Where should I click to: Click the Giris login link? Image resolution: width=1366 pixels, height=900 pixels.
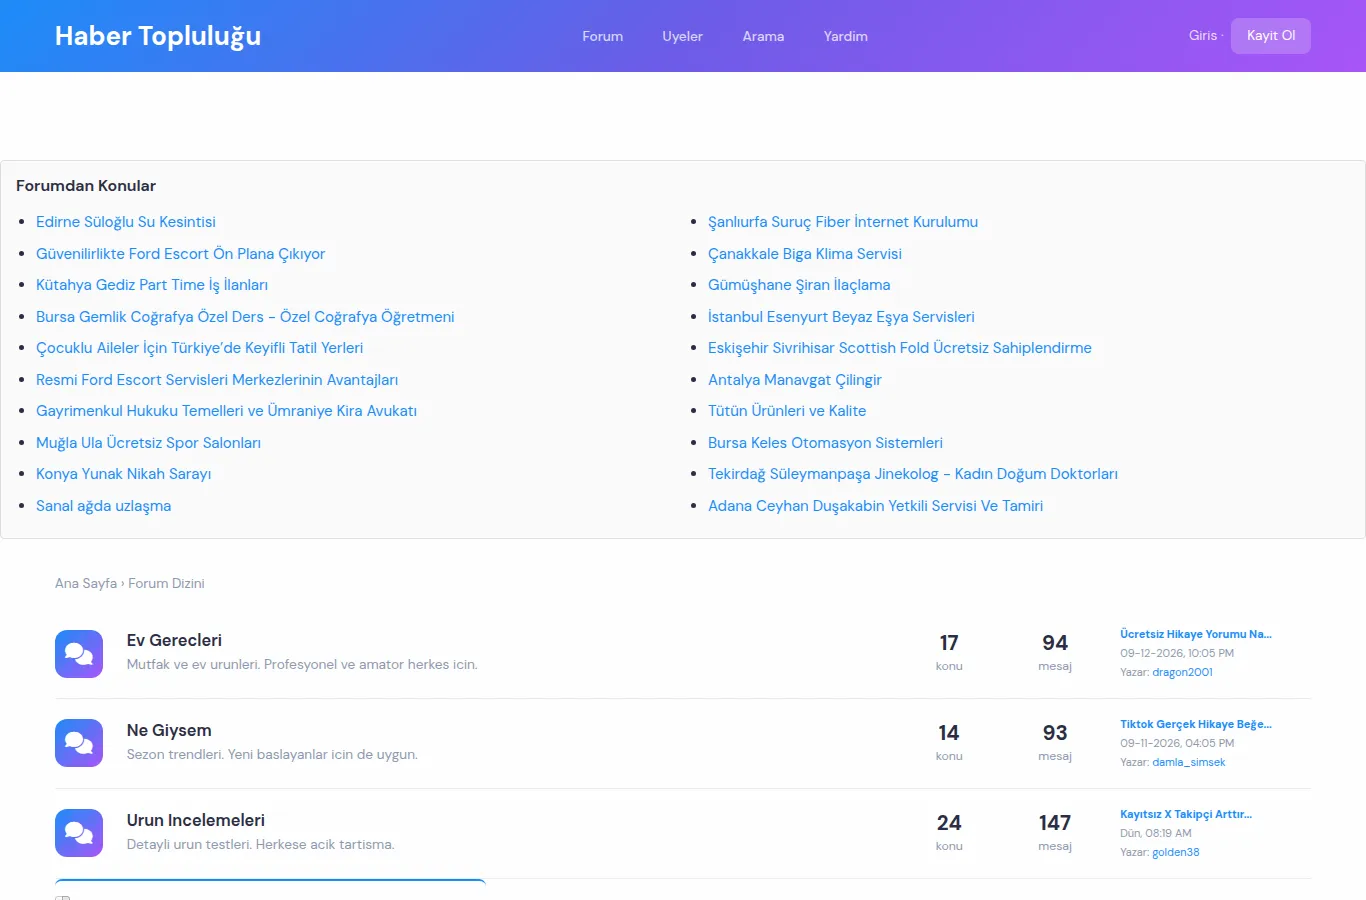[1203, 35]
